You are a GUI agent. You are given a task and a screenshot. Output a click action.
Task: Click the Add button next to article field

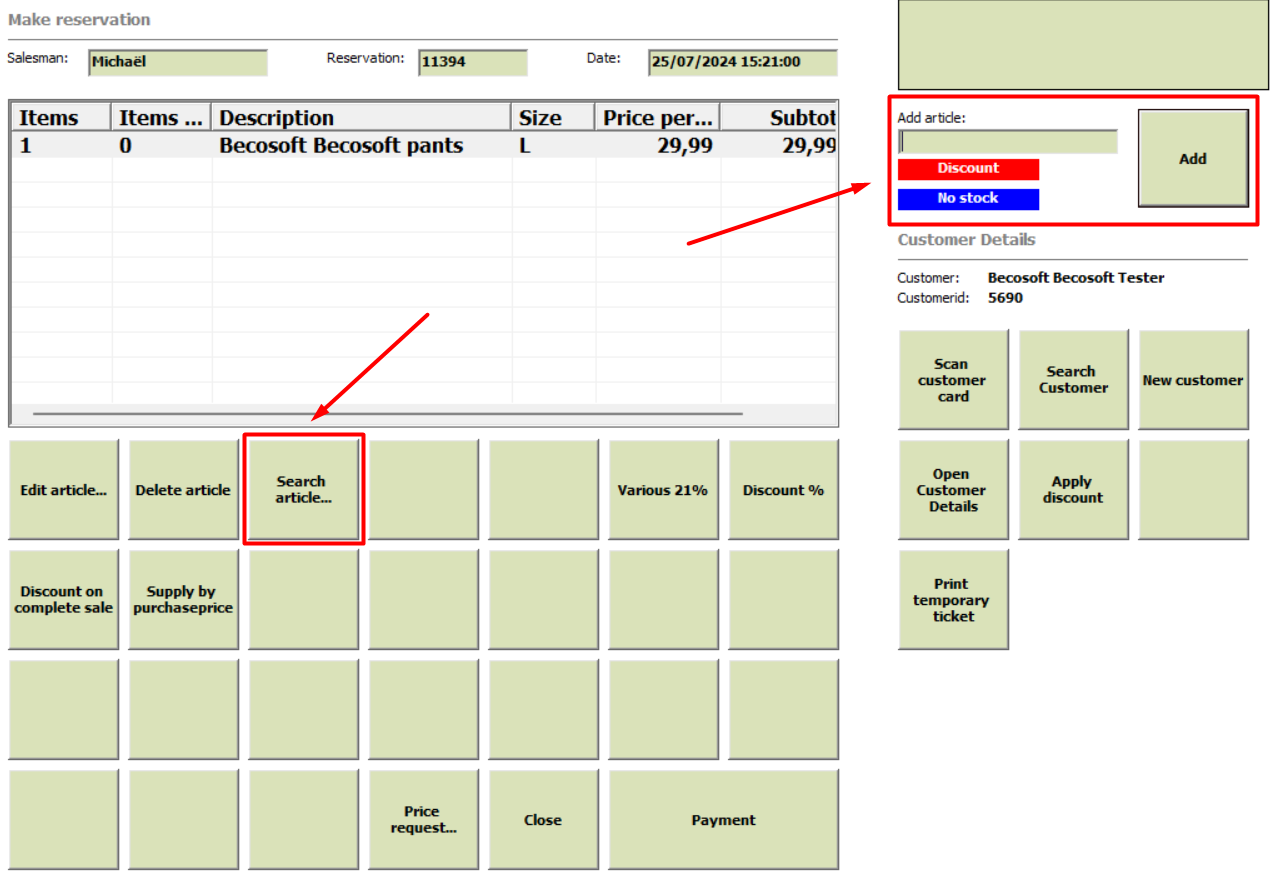1194,158
